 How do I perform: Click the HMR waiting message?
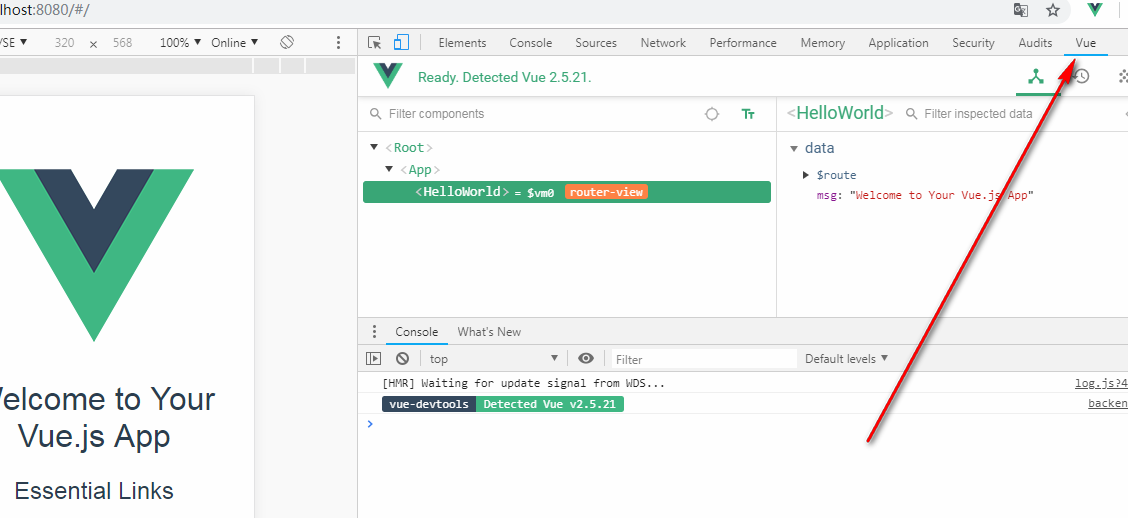pos(524,383)
